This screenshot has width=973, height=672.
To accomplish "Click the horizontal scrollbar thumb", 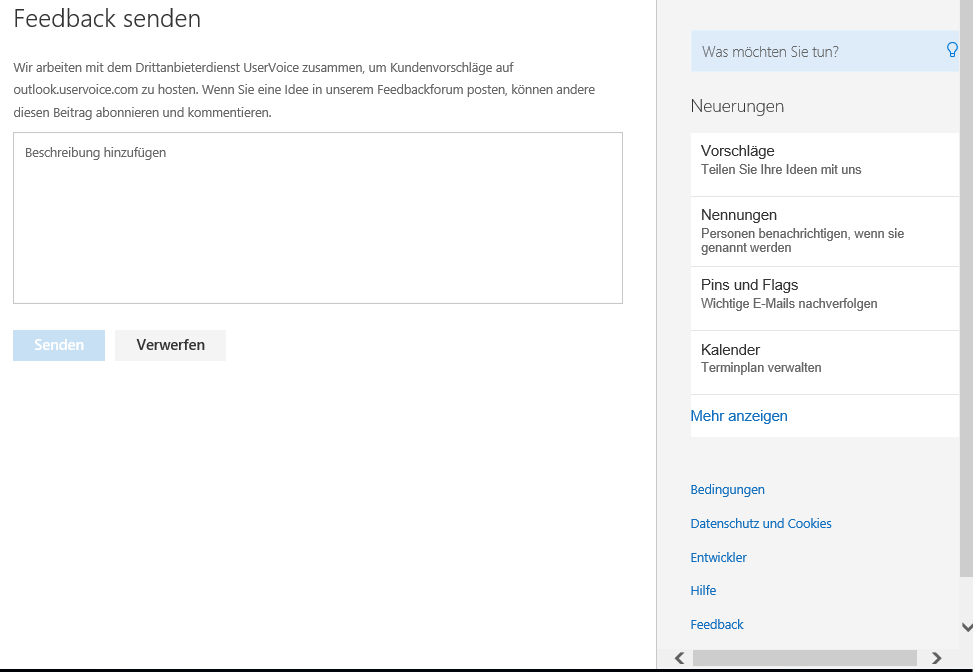I will [x=805, y=658].
